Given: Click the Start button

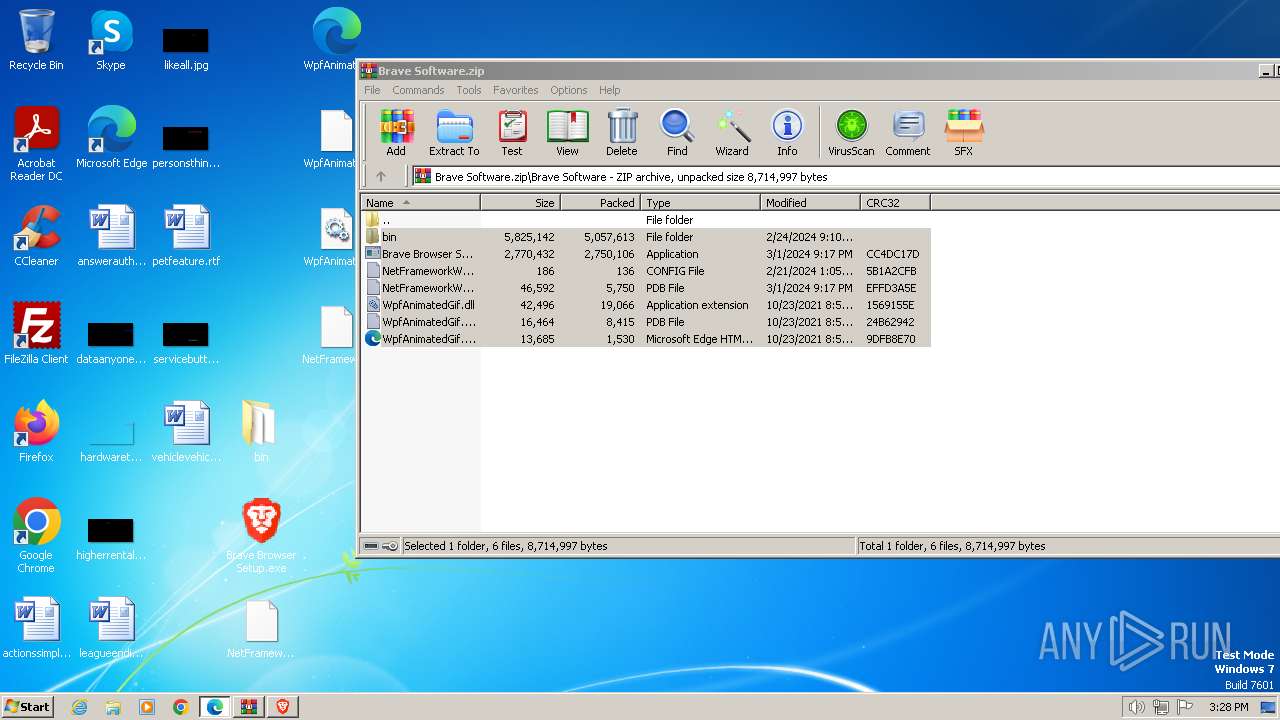Looking at the screenshot, I should (x=27, y=706).
